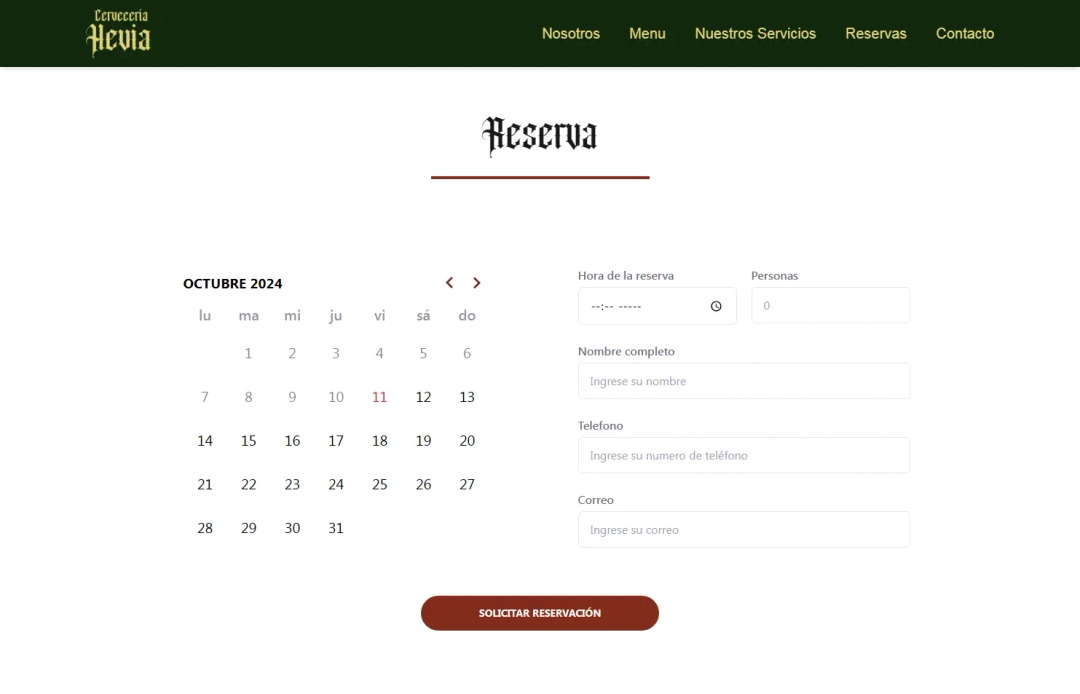Select October 15 date
Viewport: 1080px width, 694px height.
click(x=249, y=441)
